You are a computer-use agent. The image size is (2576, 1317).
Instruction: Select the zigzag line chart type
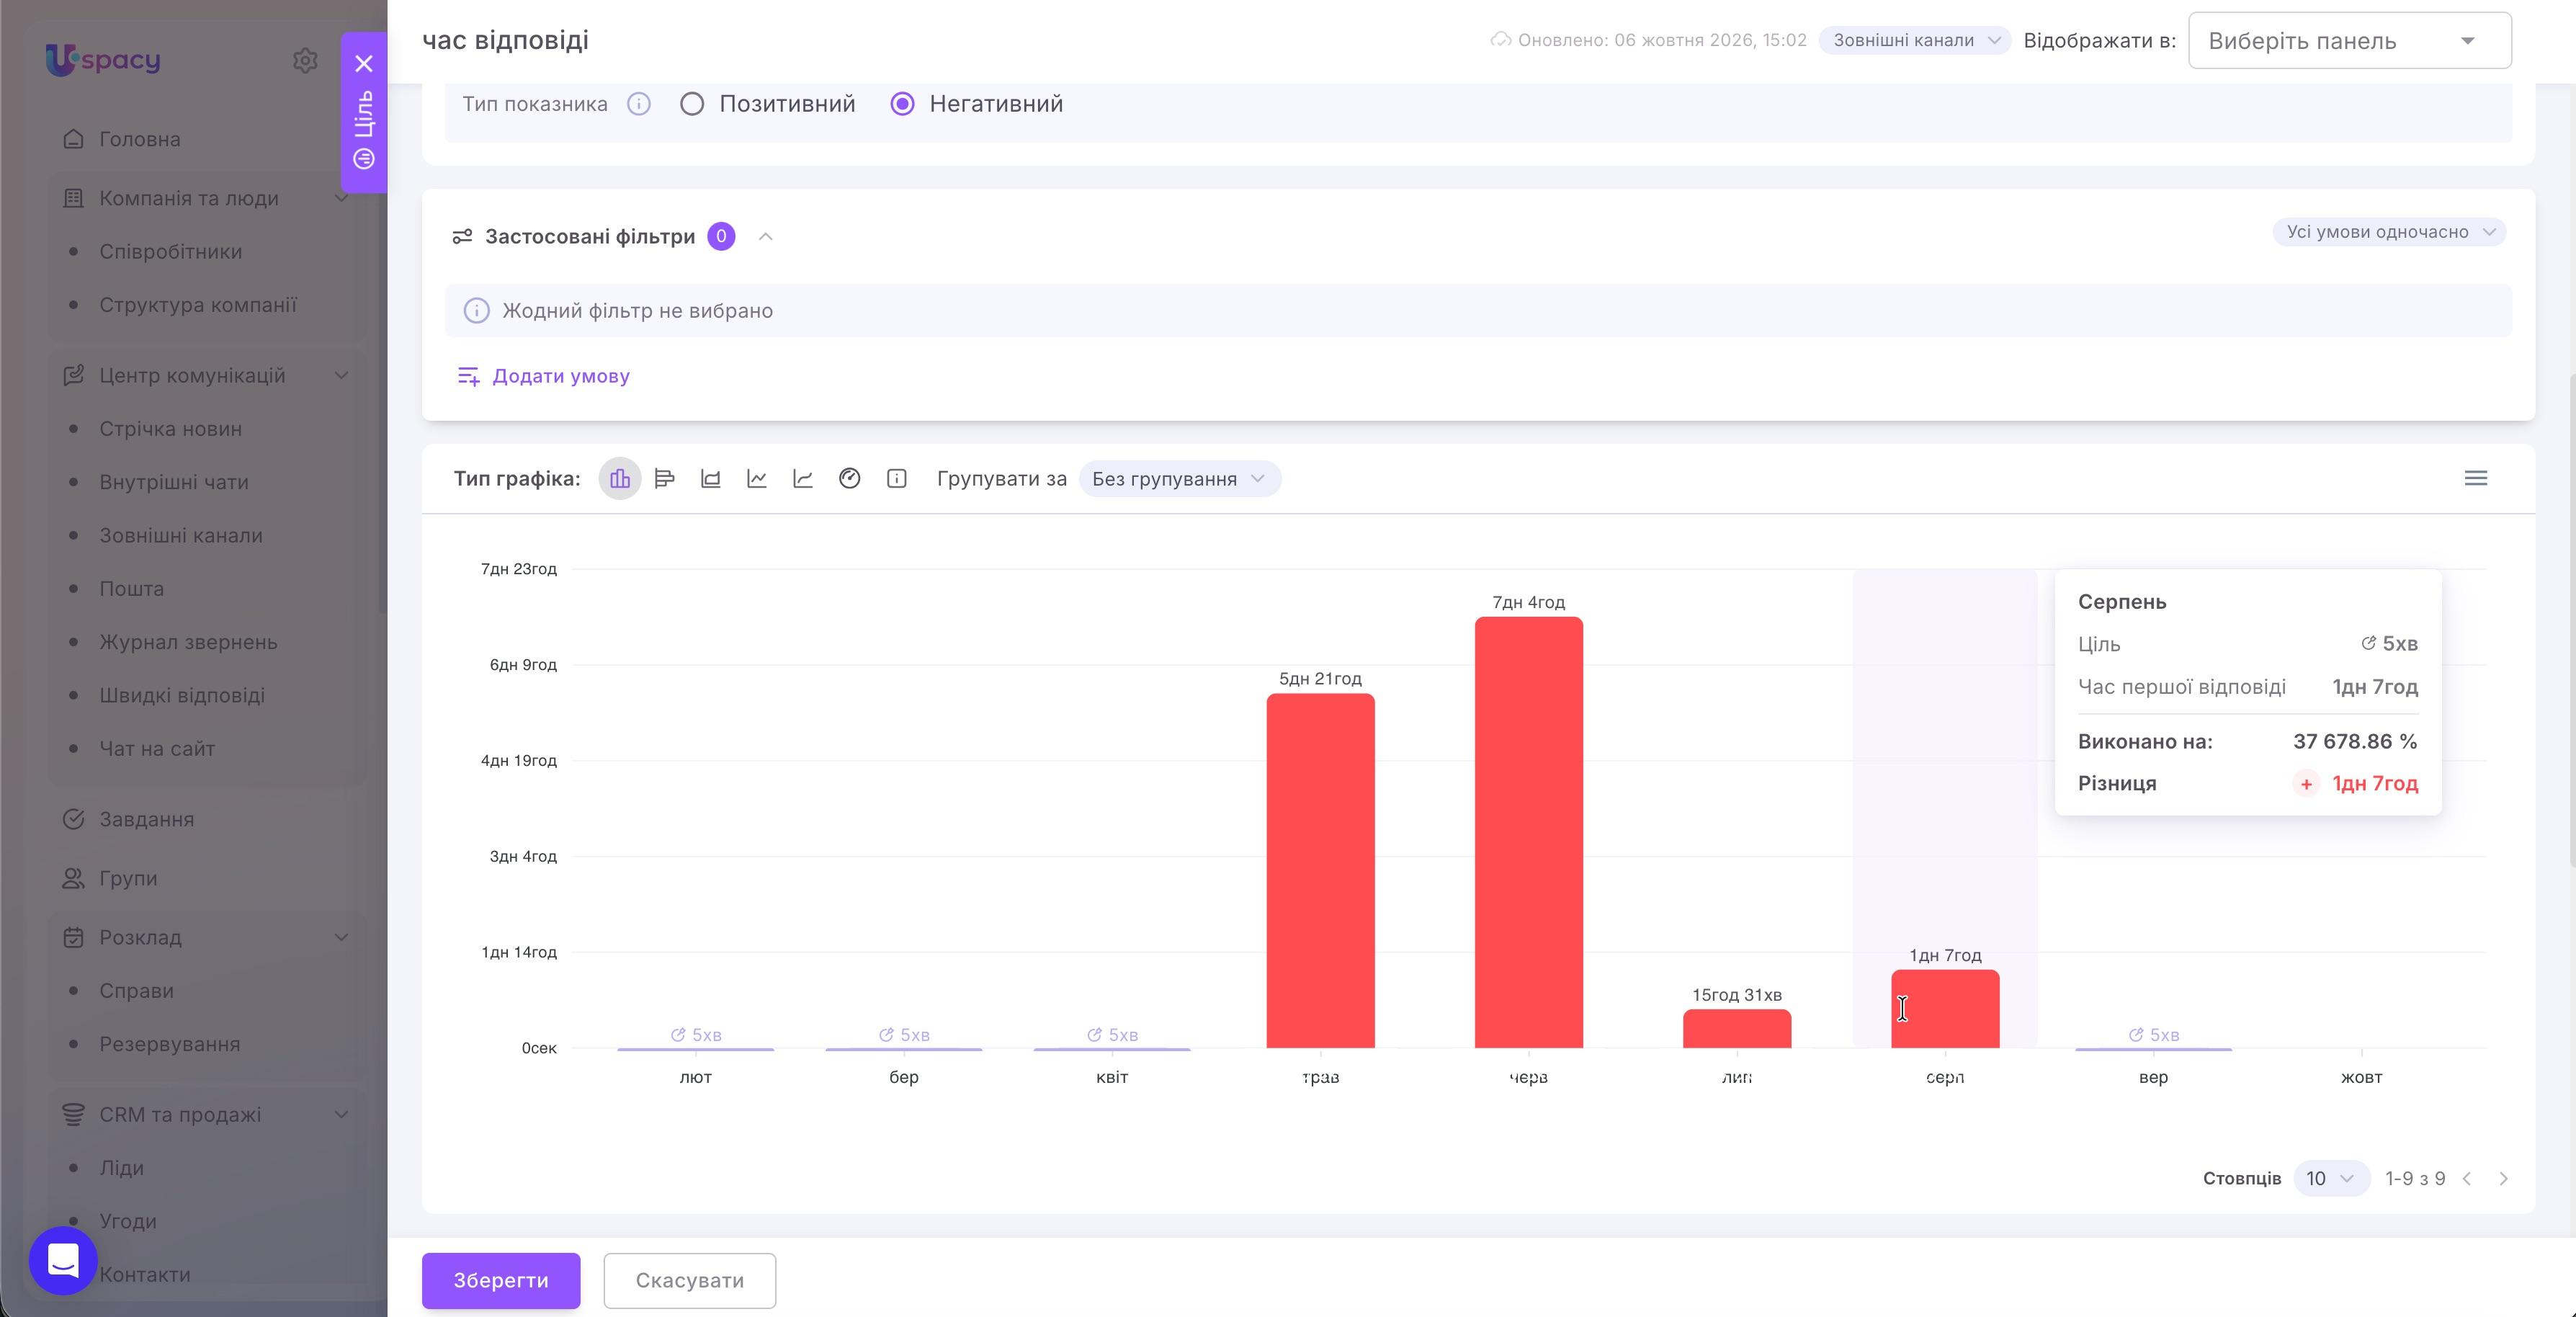coord(757,479)
